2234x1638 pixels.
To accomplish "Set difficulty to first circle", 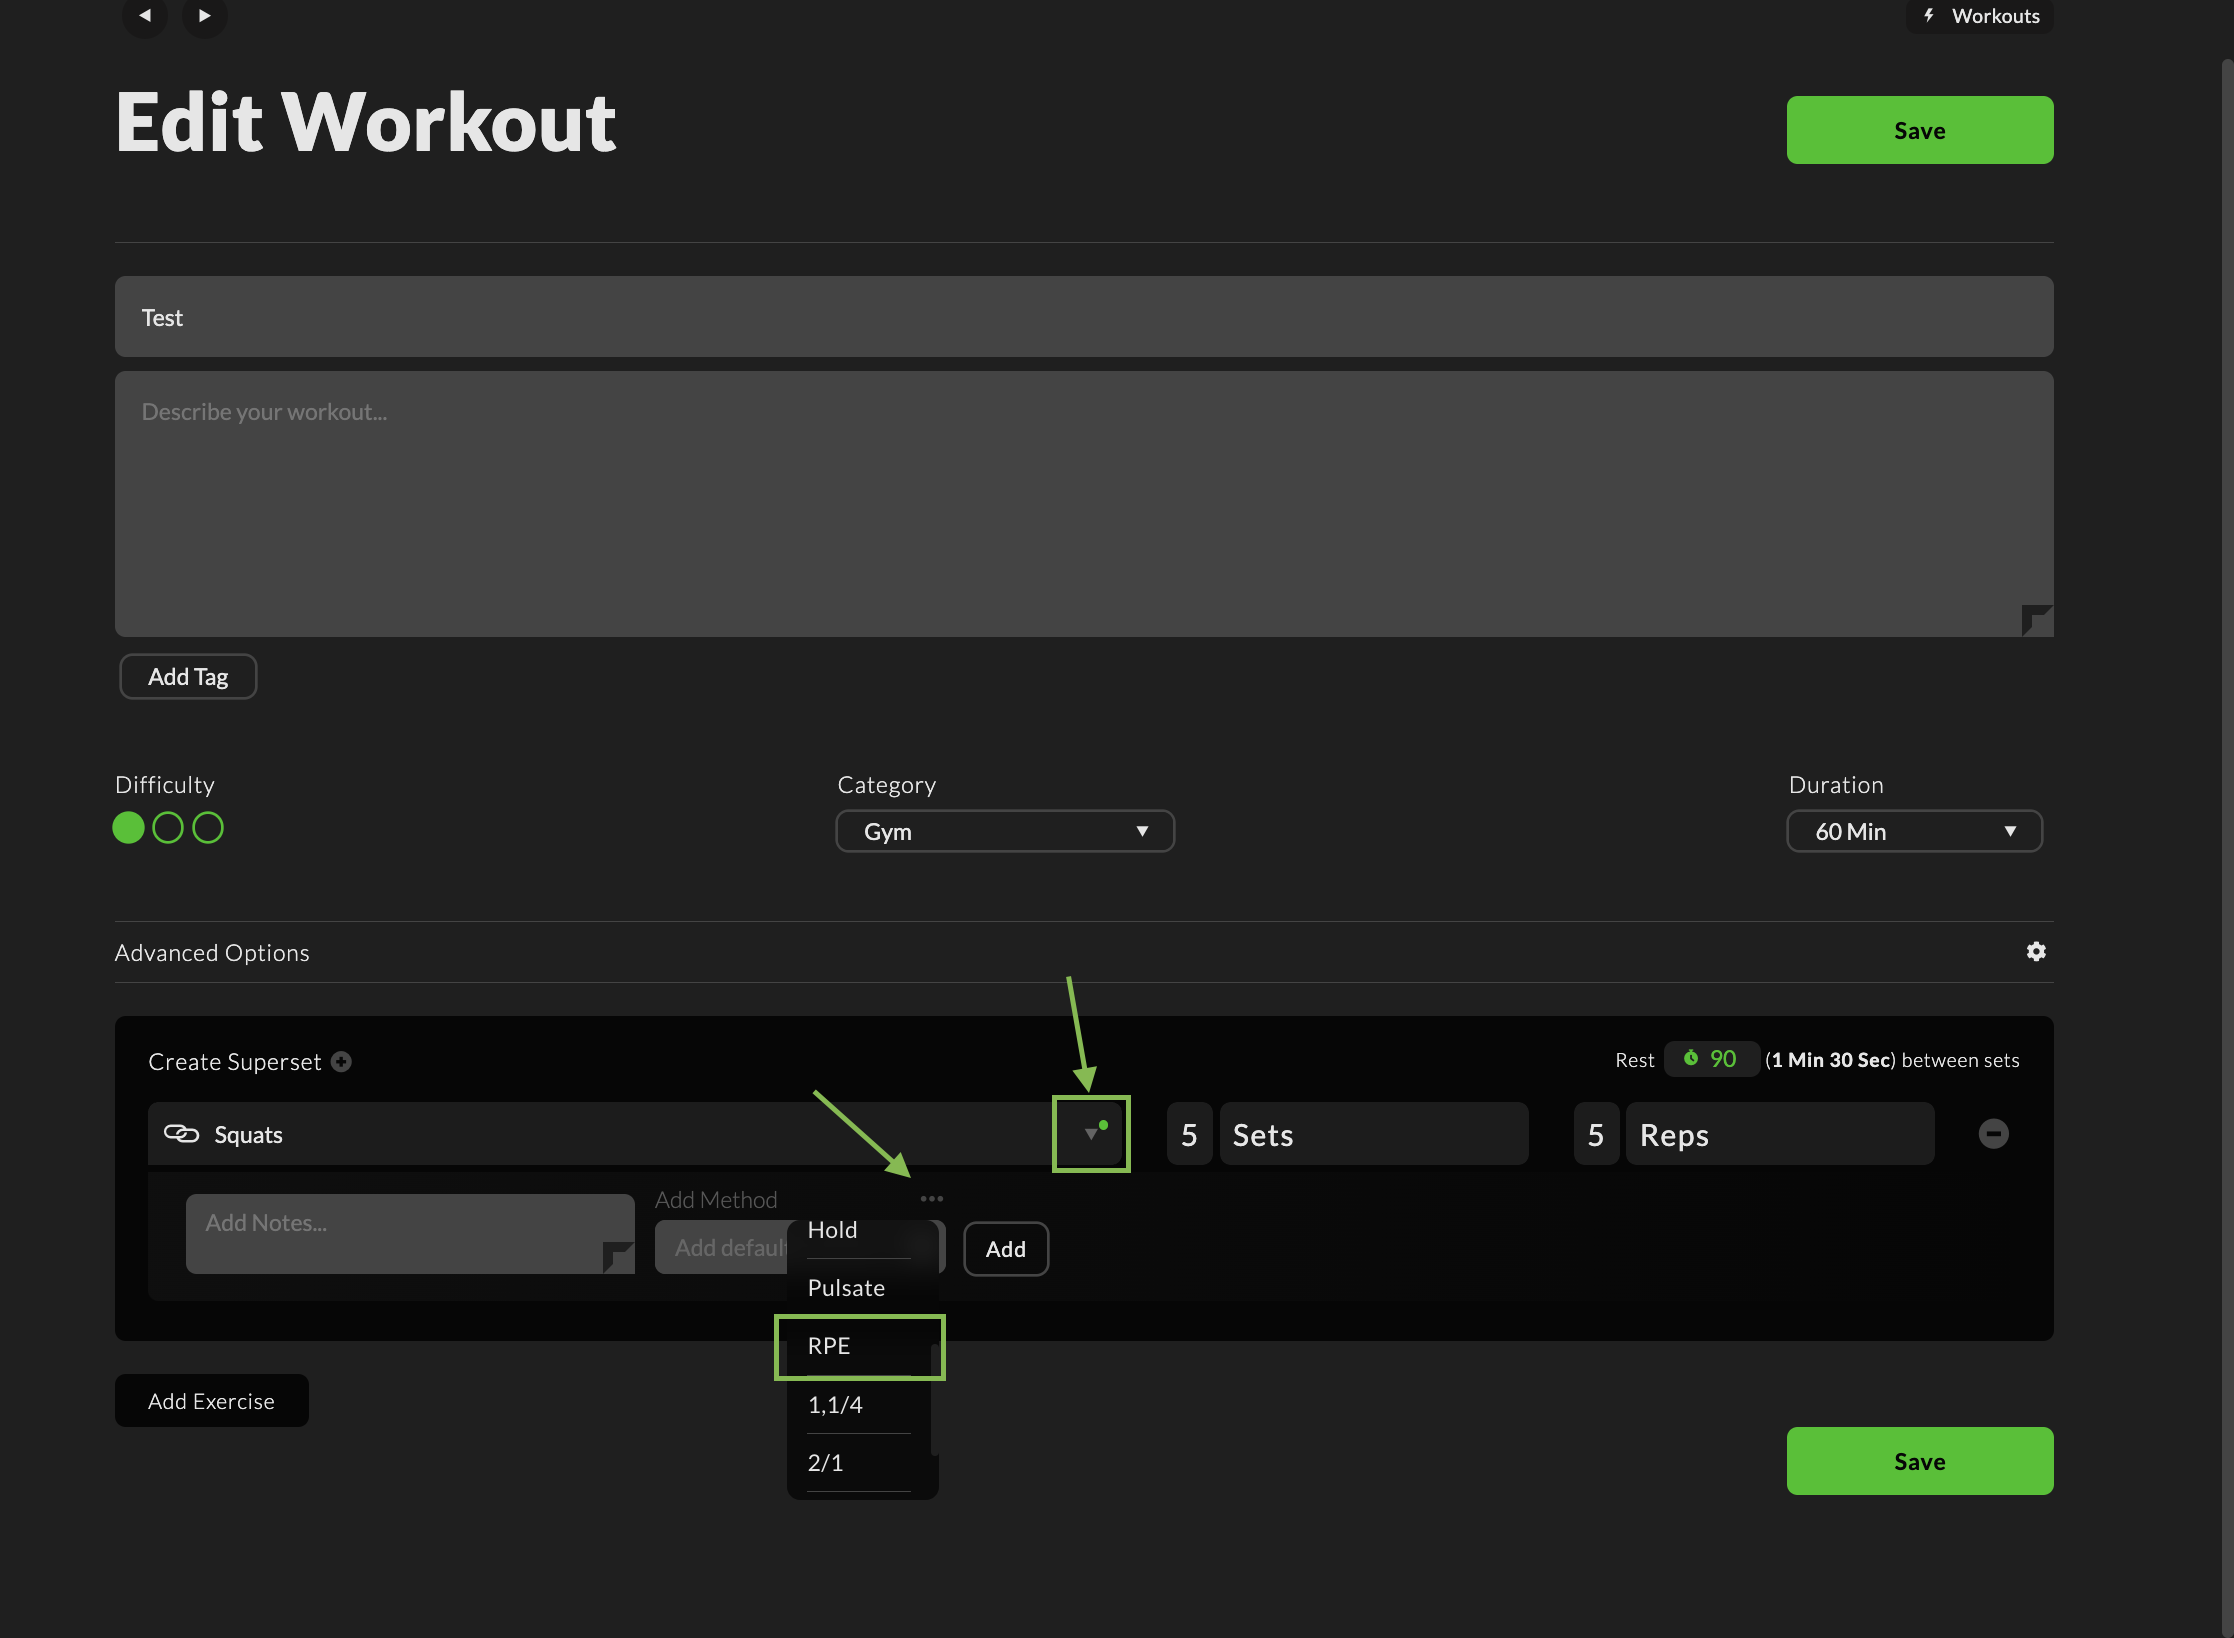I will (x=128, y=827).
